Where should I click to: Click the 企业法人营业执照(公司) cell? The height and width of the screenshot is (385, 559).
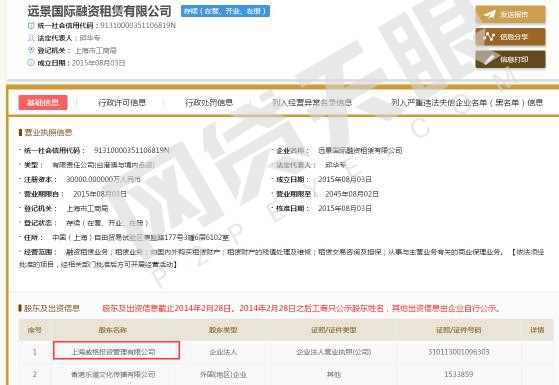click(x=334, y=352)
